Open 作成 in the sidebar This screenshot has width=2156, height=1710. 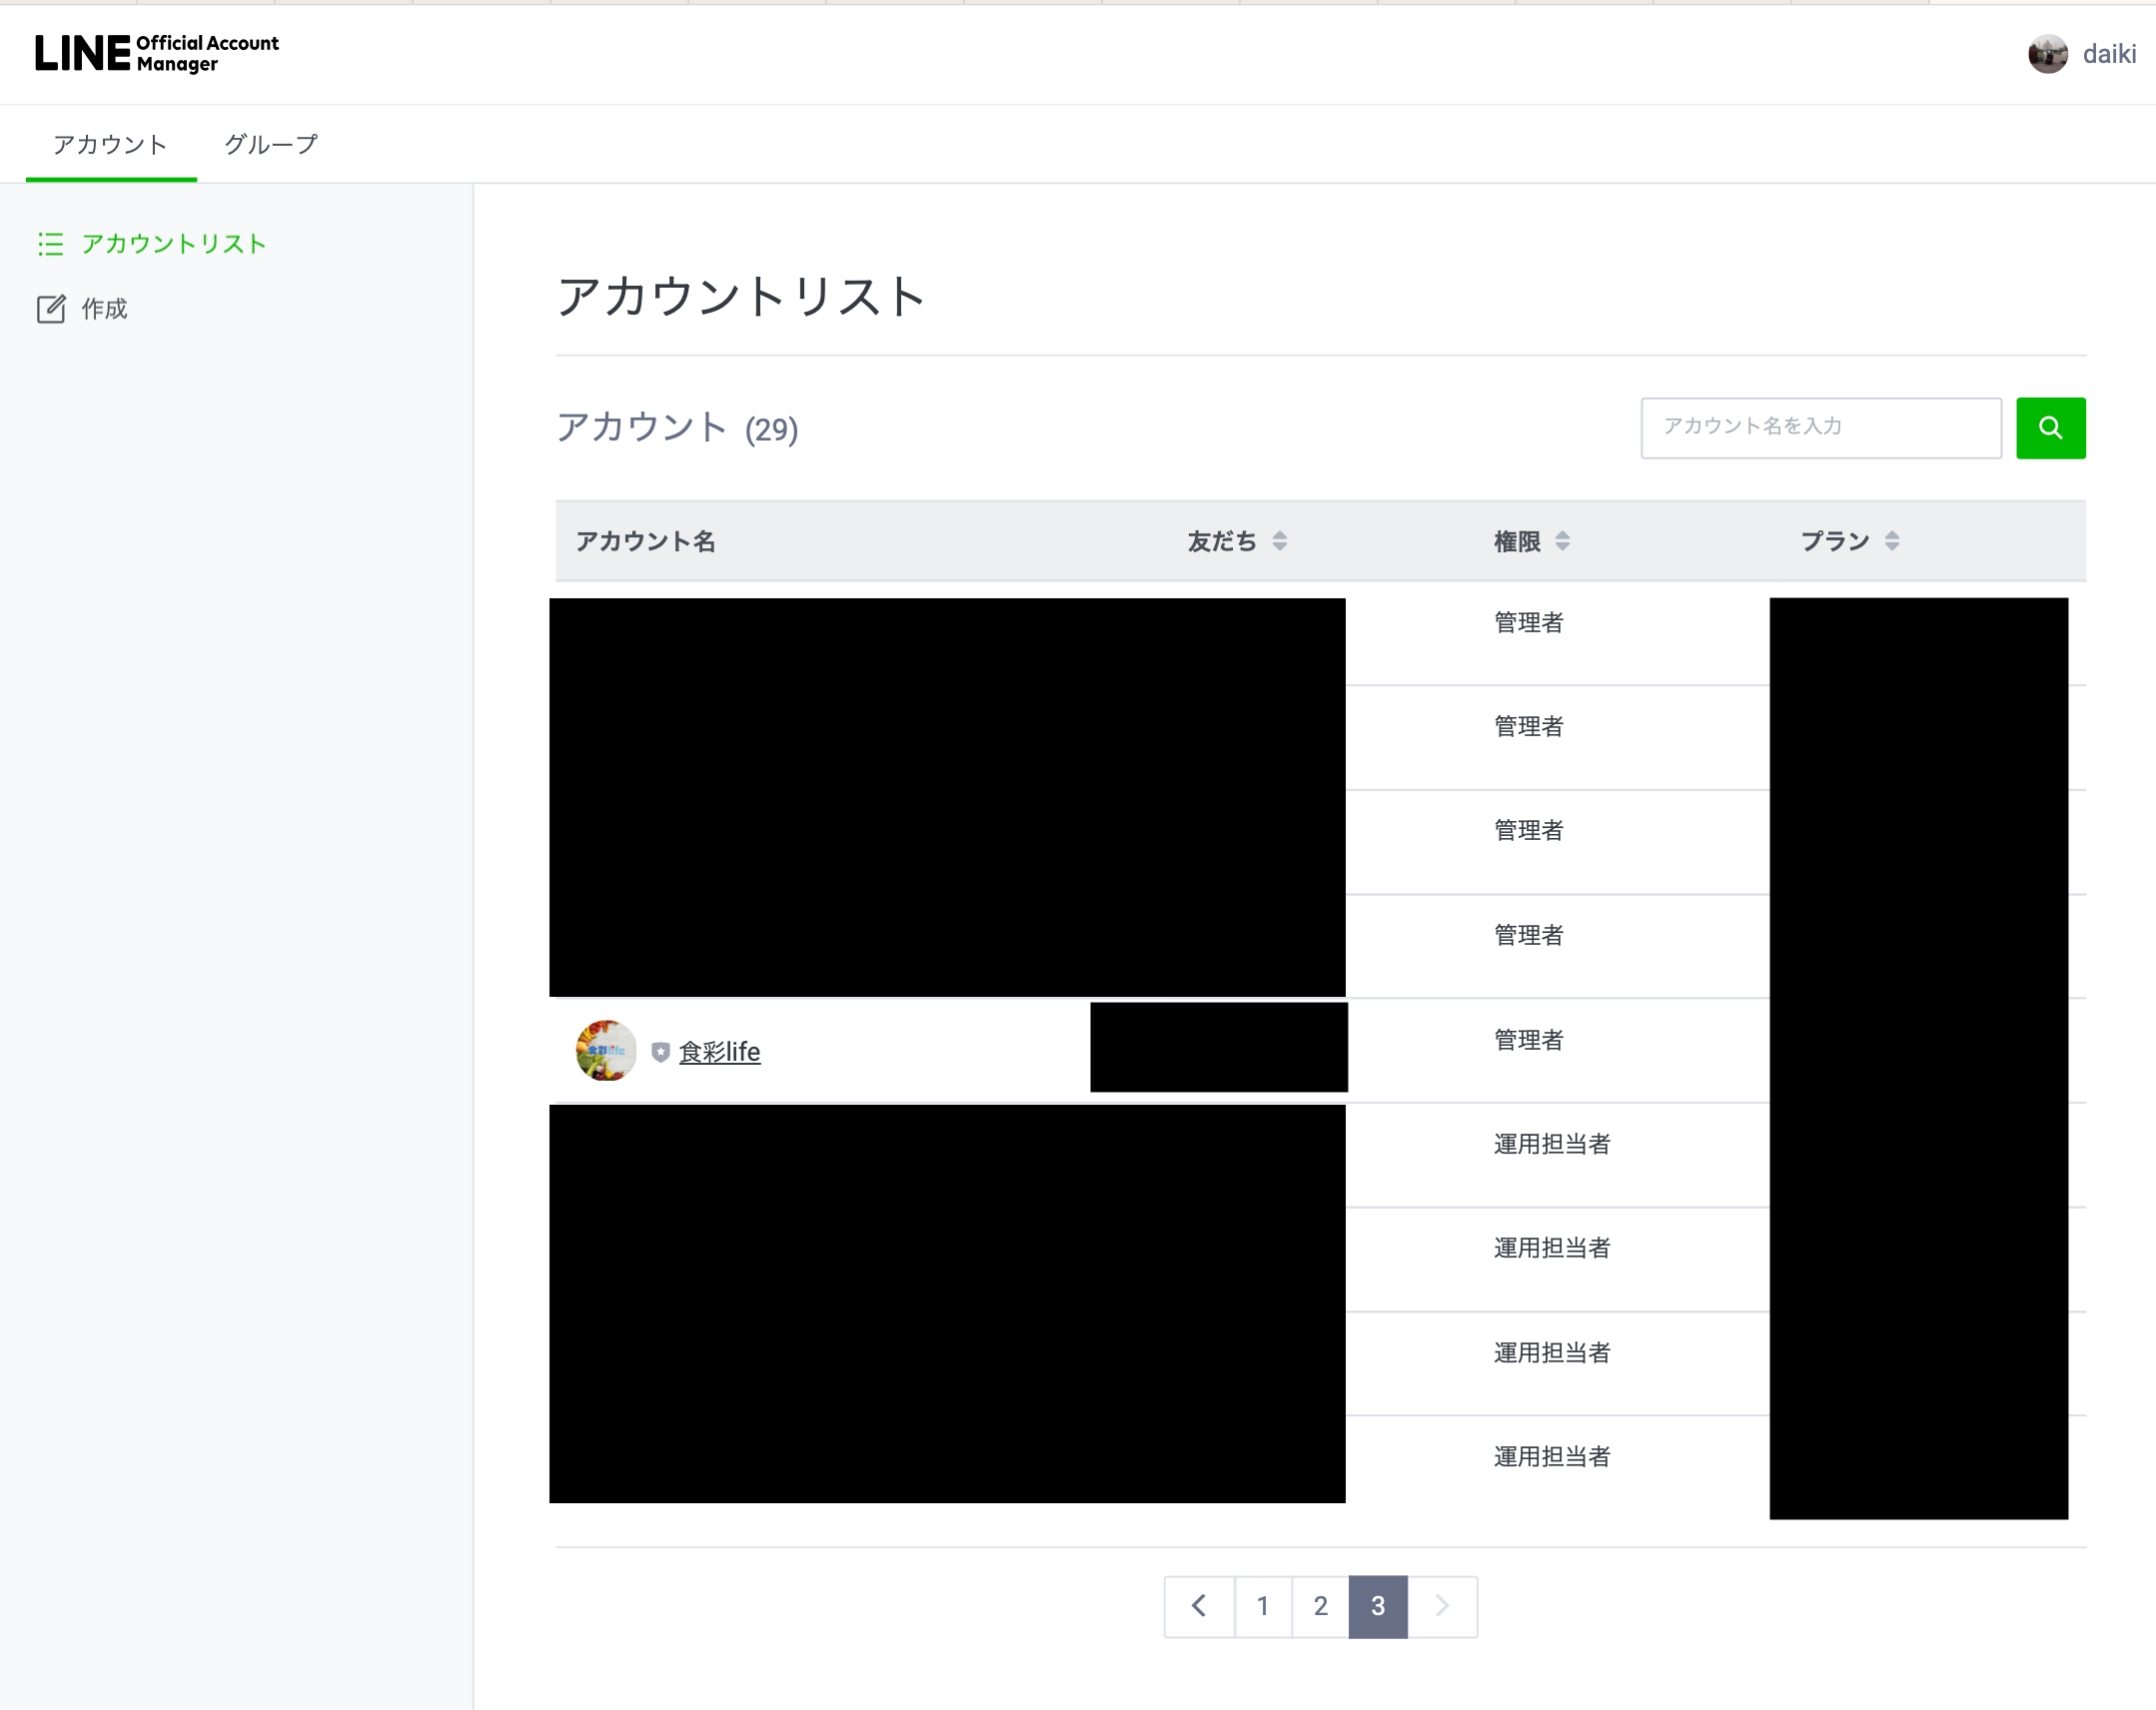(104, 309)
